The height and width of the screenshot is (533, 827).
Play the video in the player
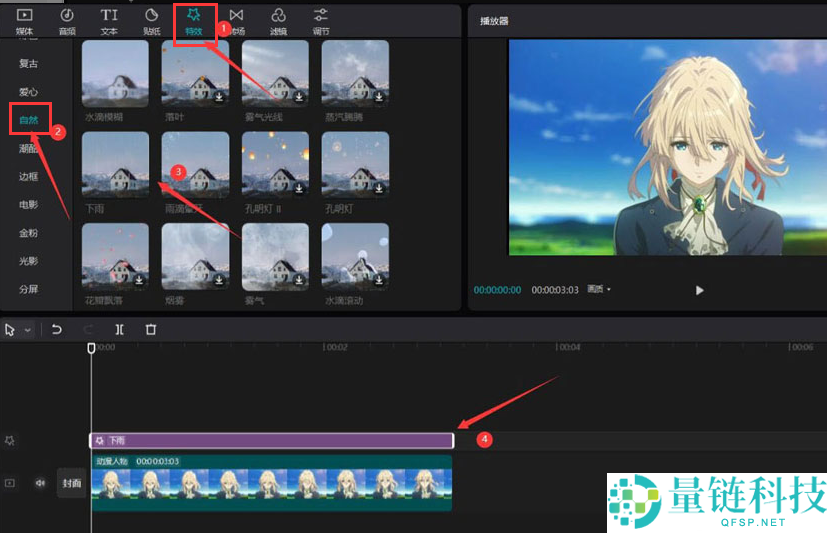pos(699,290)
